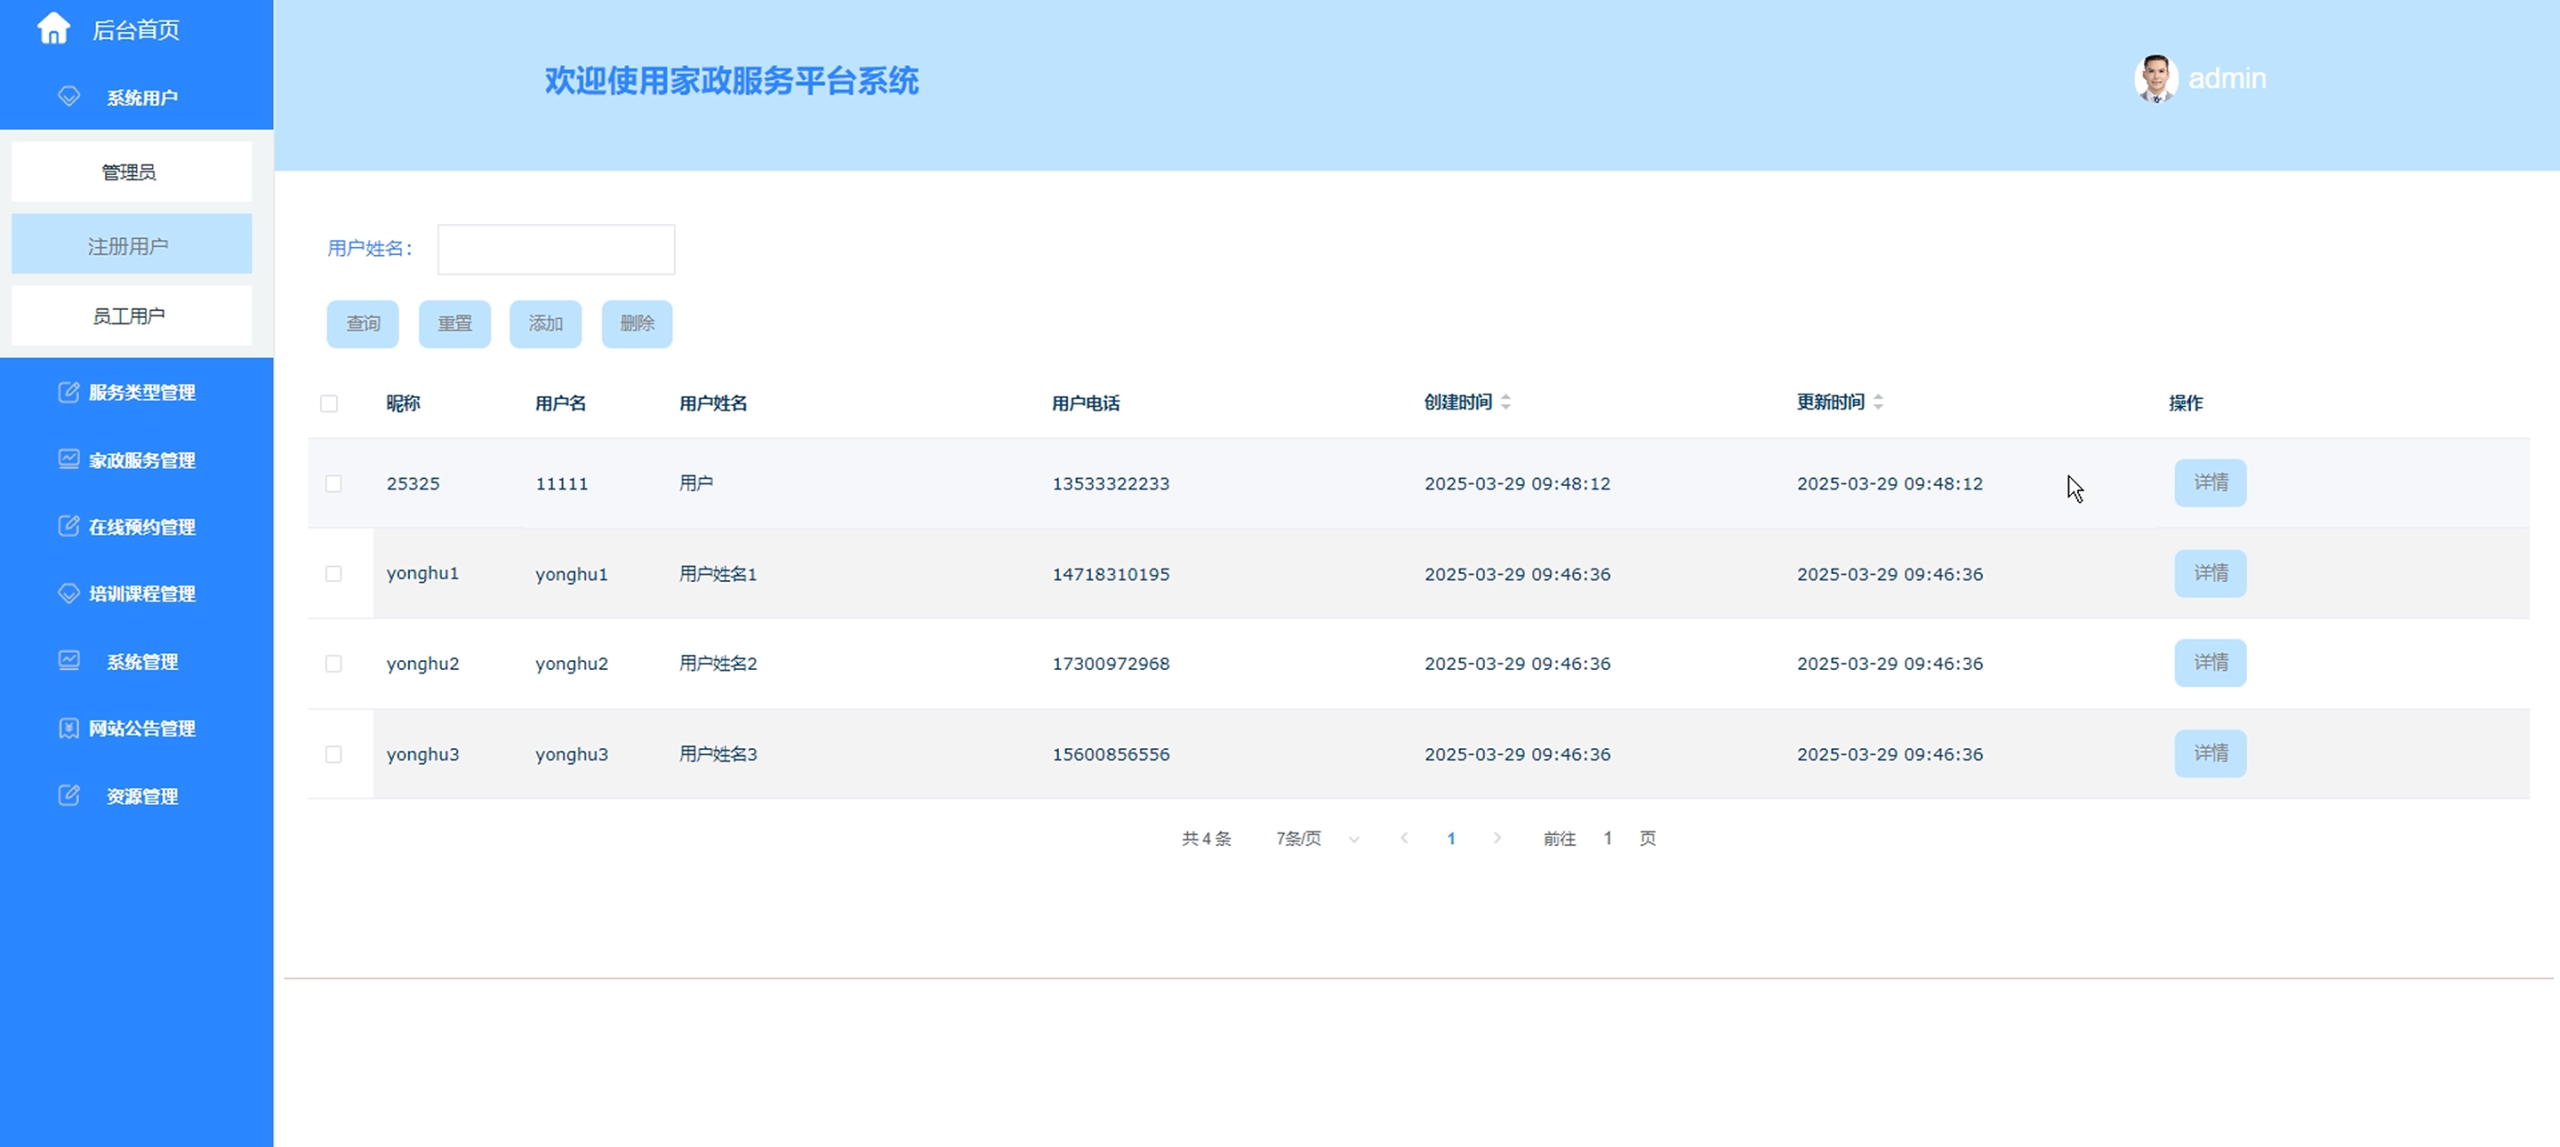The height and width of the screenshot is (1147, 2560).
Task: Check the checkbox for row yonghu1
Action: tap(333, 573)
